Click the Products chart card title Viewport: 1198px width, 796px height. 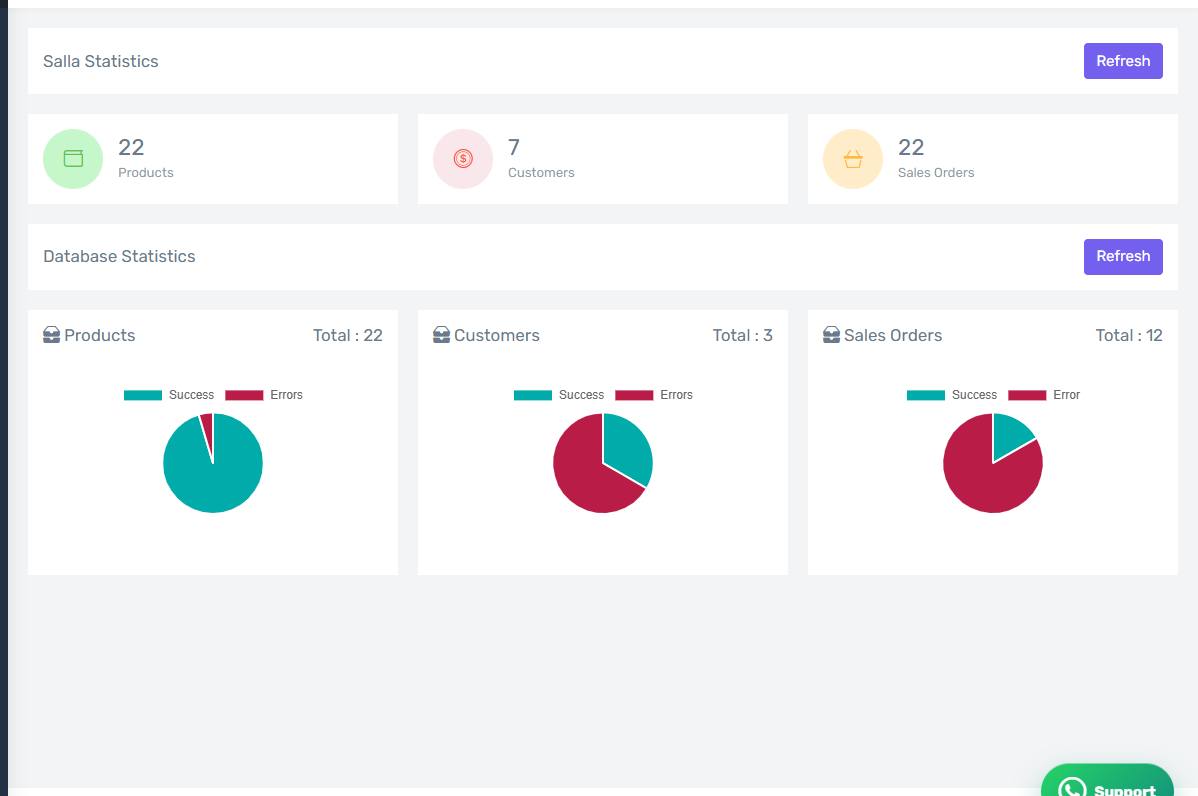point(99,335)
